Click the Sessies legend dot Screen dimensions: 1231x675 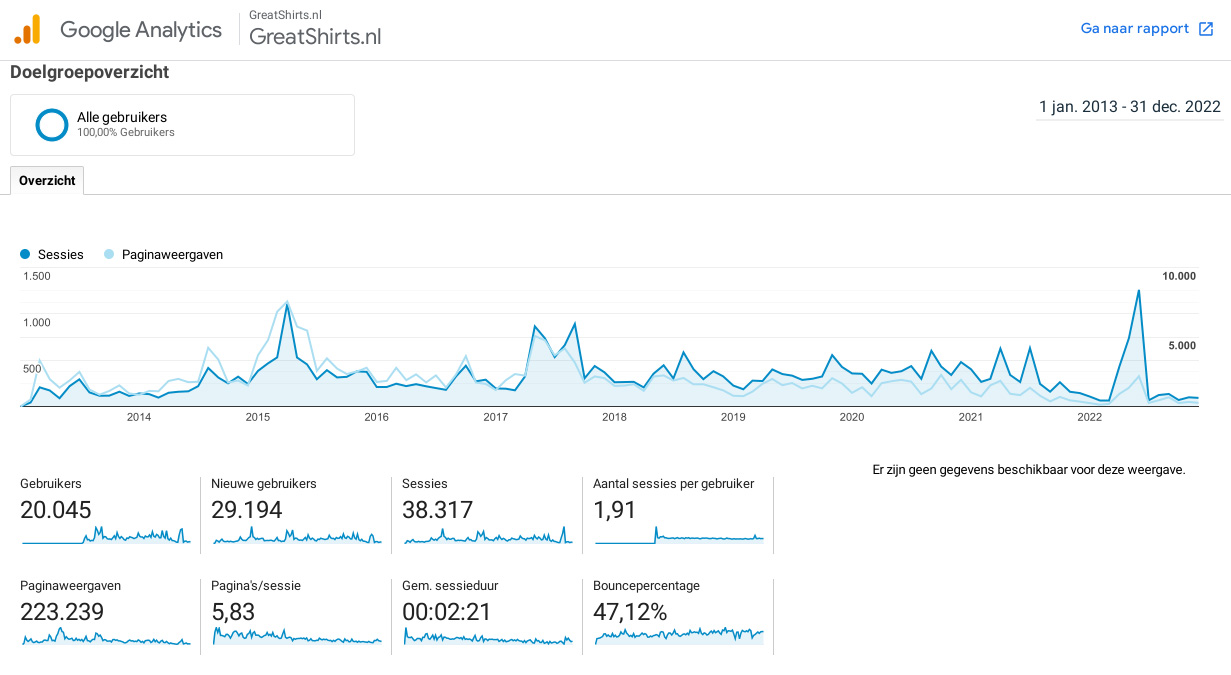pyautogui.click(x=26, y=255)
